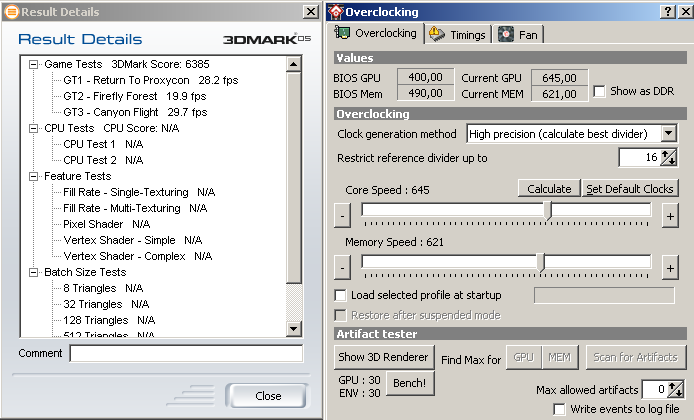Decrease Memory Speed with minus button
This screenshot has height=420, width=694.
[x=342, y=268]
